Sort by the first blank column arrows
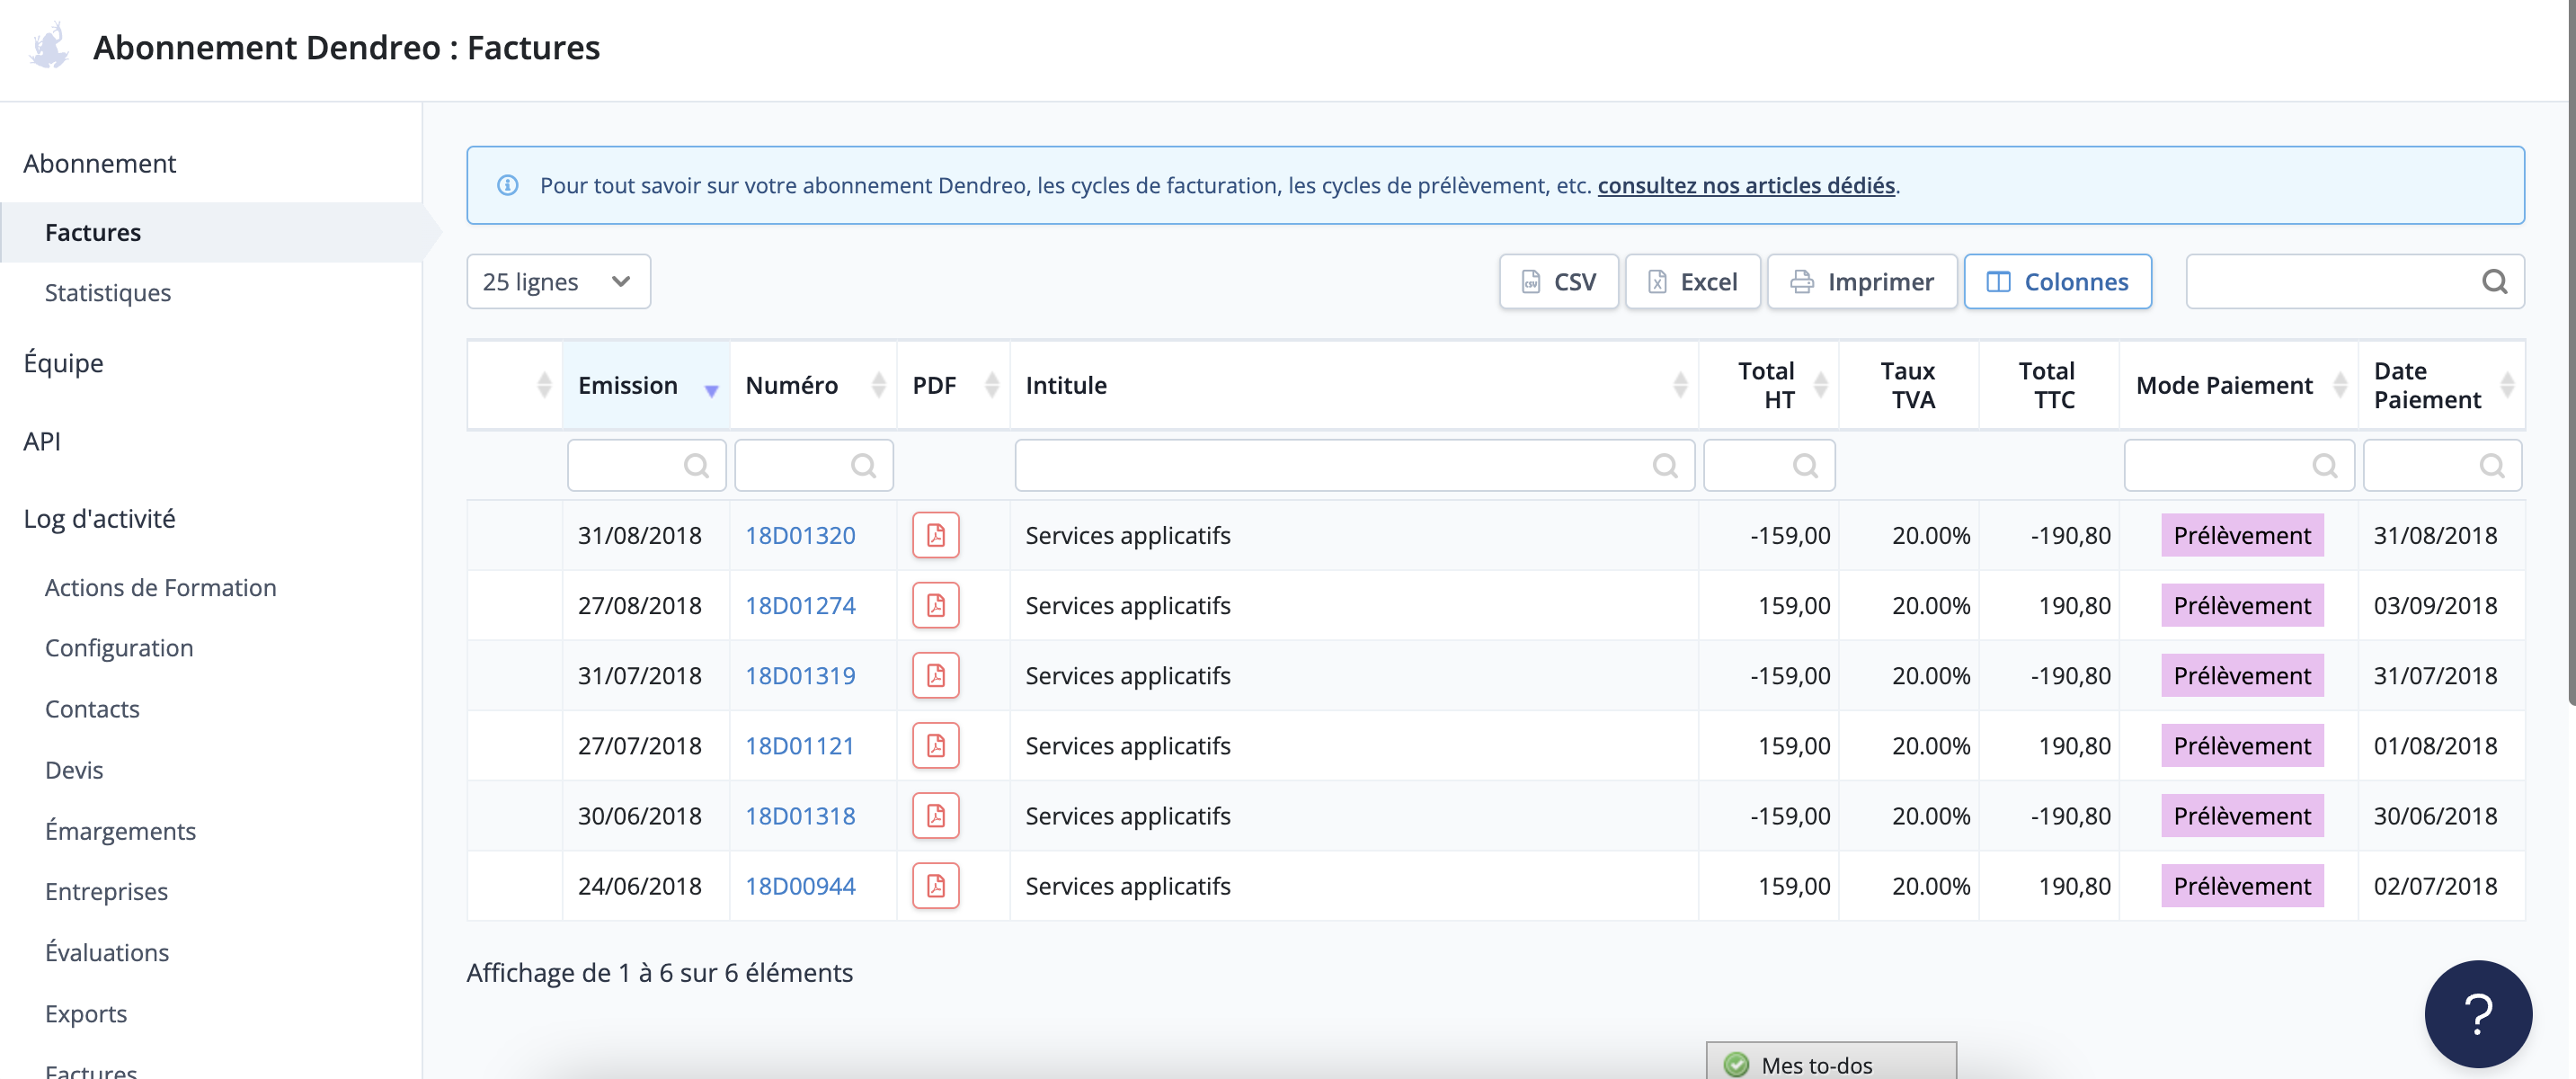 coord(544,385)
